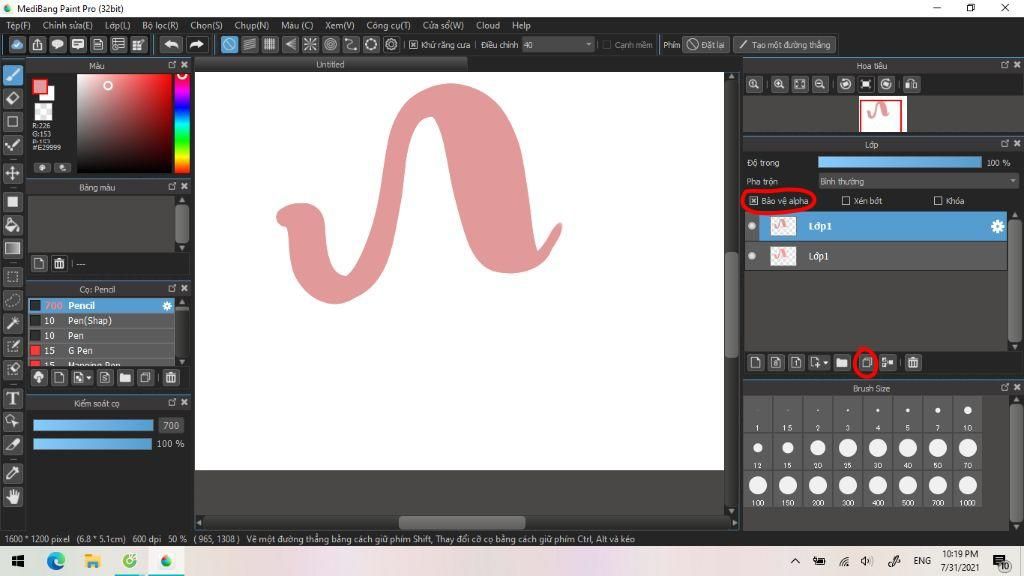Enable the concentric circle snap guide
1024x576 pixels.
point(330,44)
